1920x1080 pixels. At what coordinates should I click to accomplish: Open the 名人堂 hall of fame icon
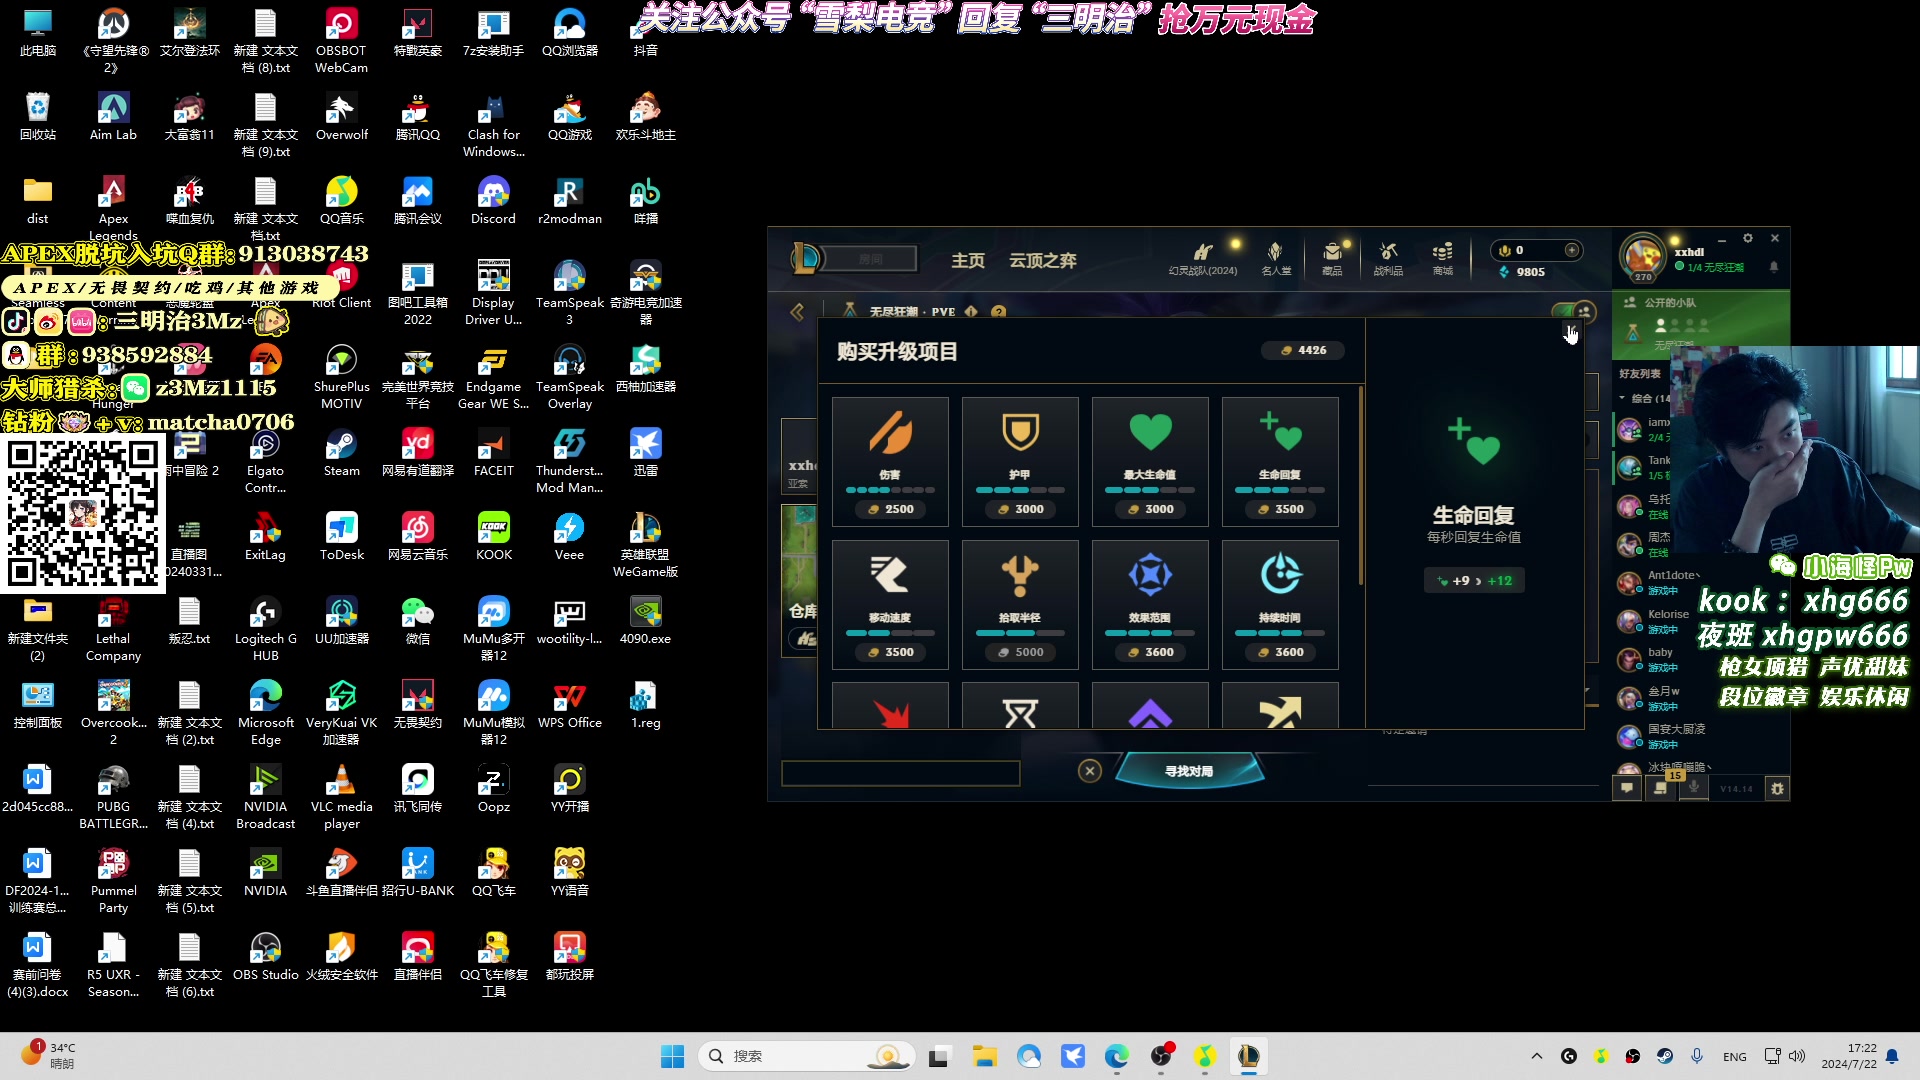[1276, 258]
